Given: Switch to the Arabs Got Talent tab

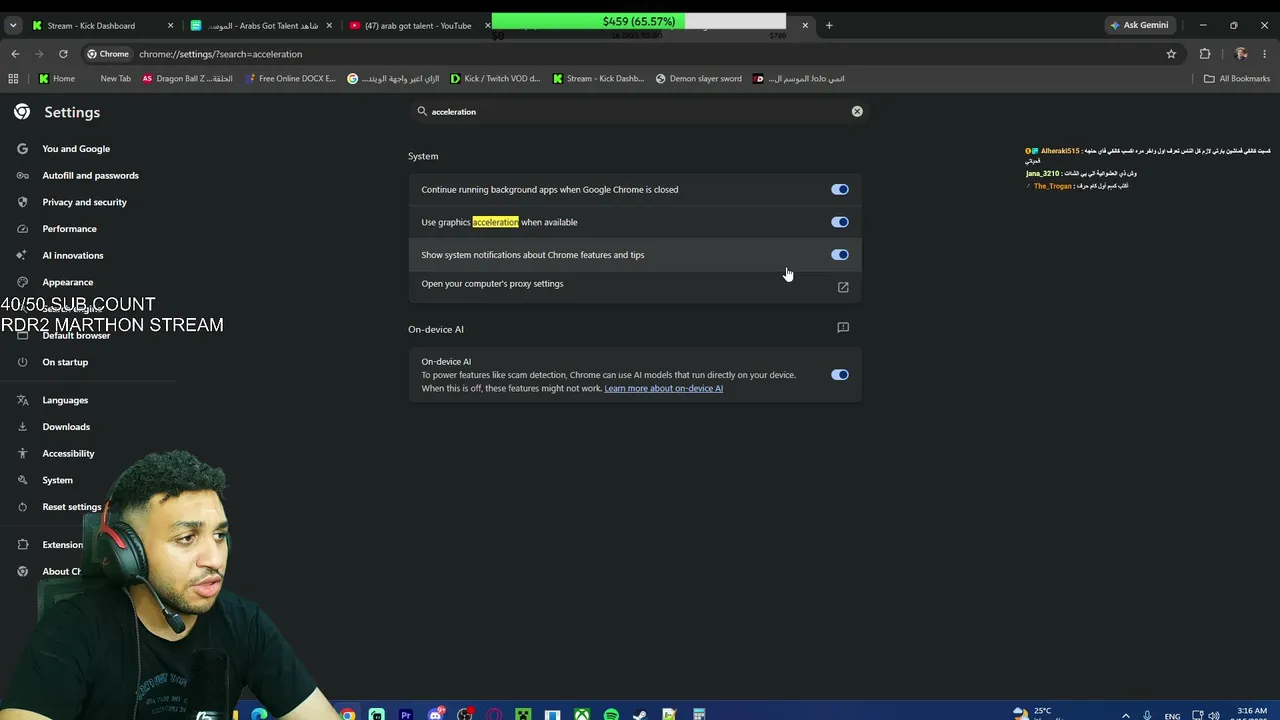Looking at the screenshot, I should [260, 25].
